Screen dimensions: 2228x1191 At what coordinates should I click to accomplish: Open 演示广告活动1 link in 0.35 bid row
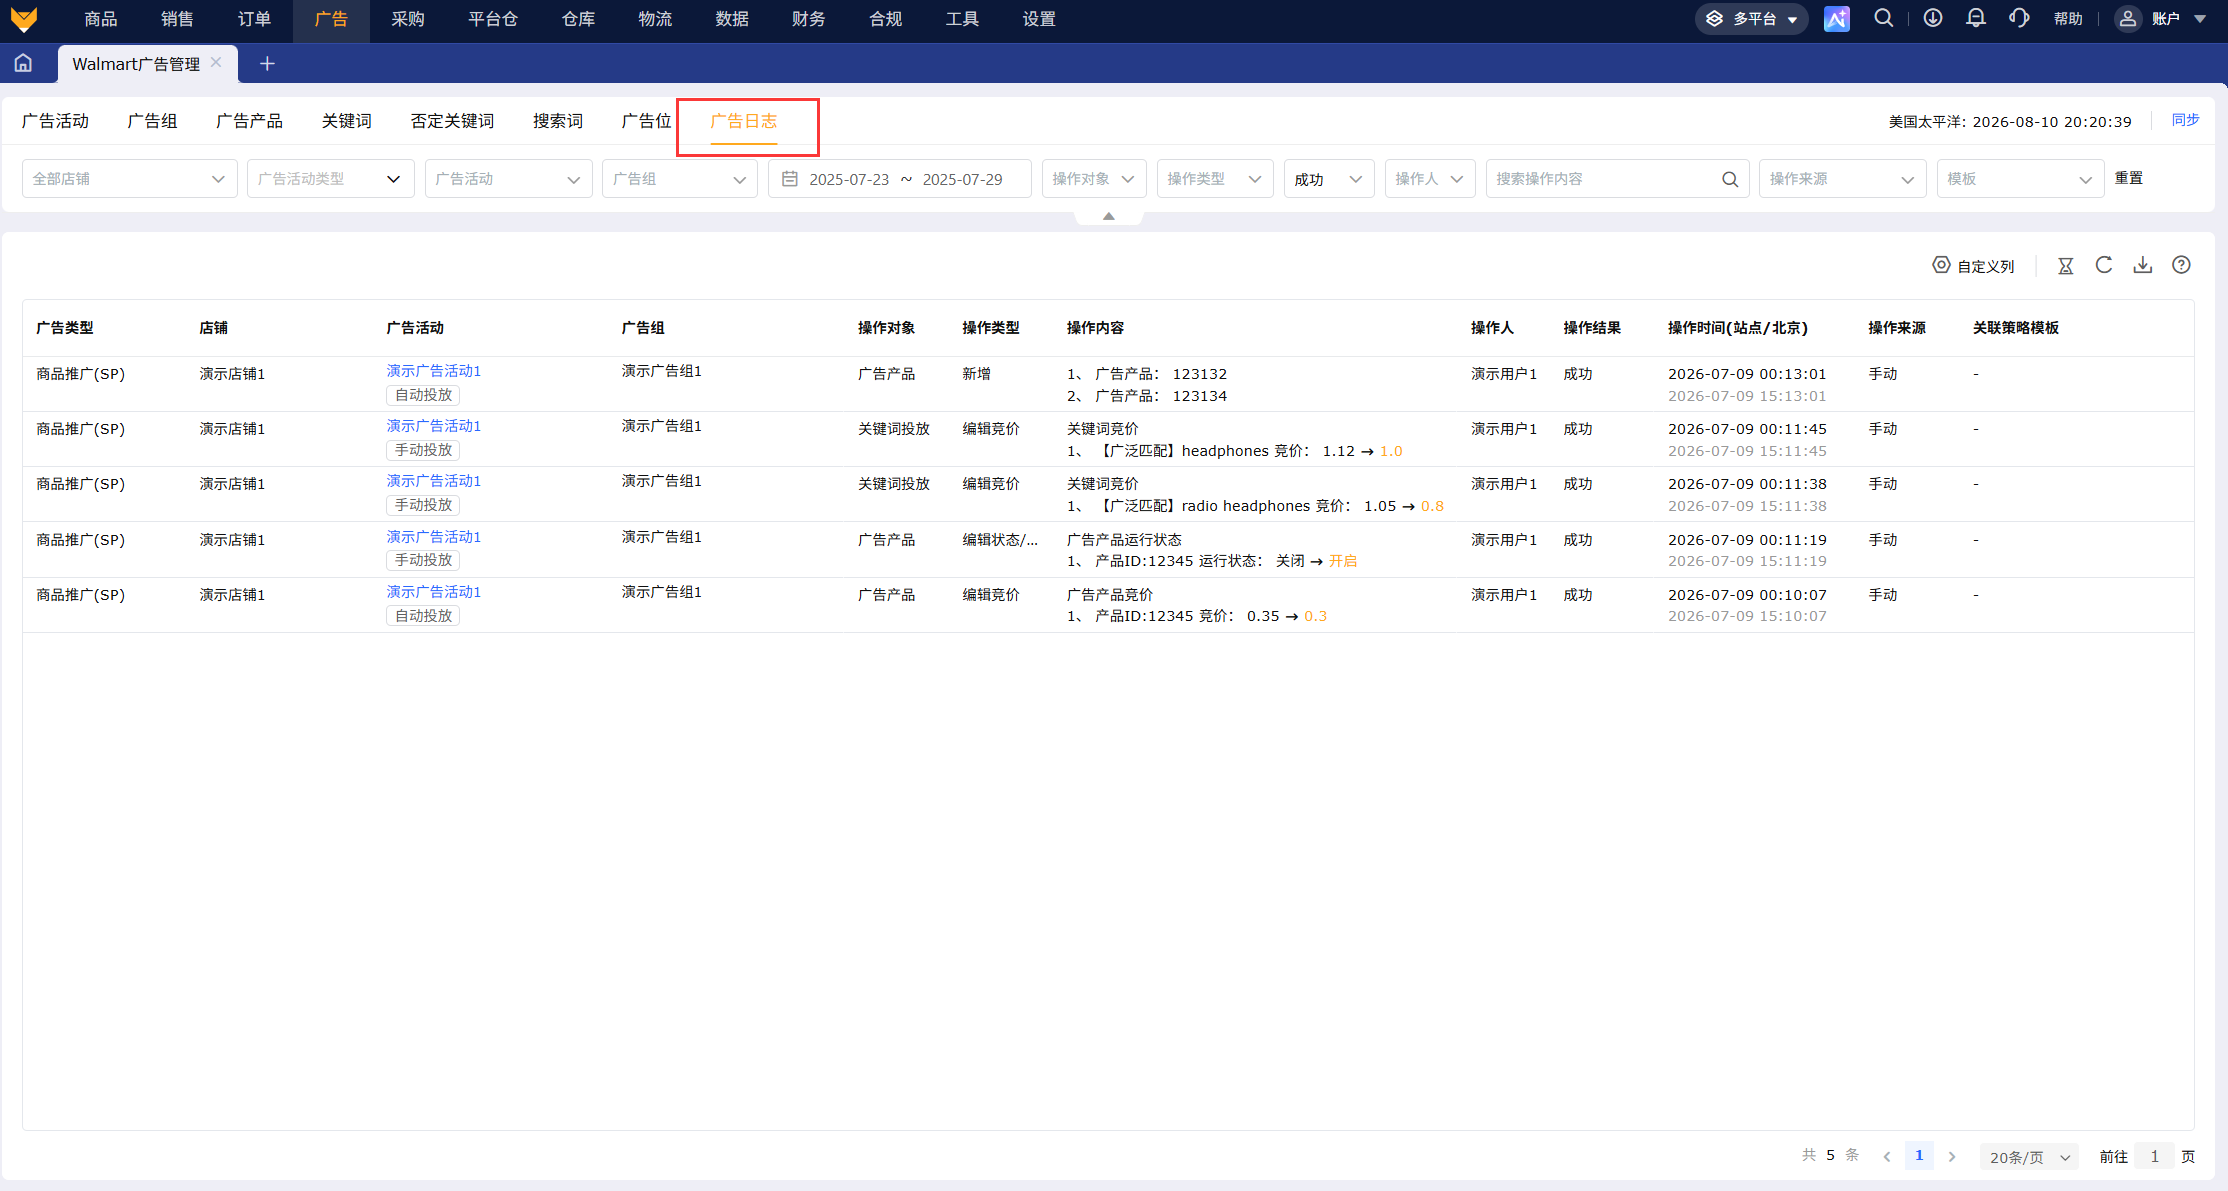point(434,592)
